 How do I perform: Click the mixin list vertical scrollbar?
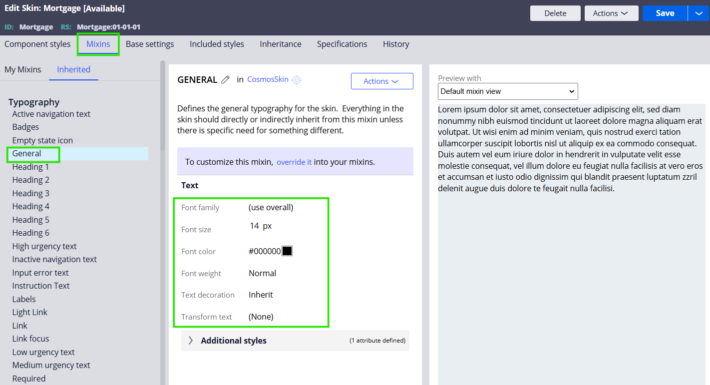coord(163,106)
